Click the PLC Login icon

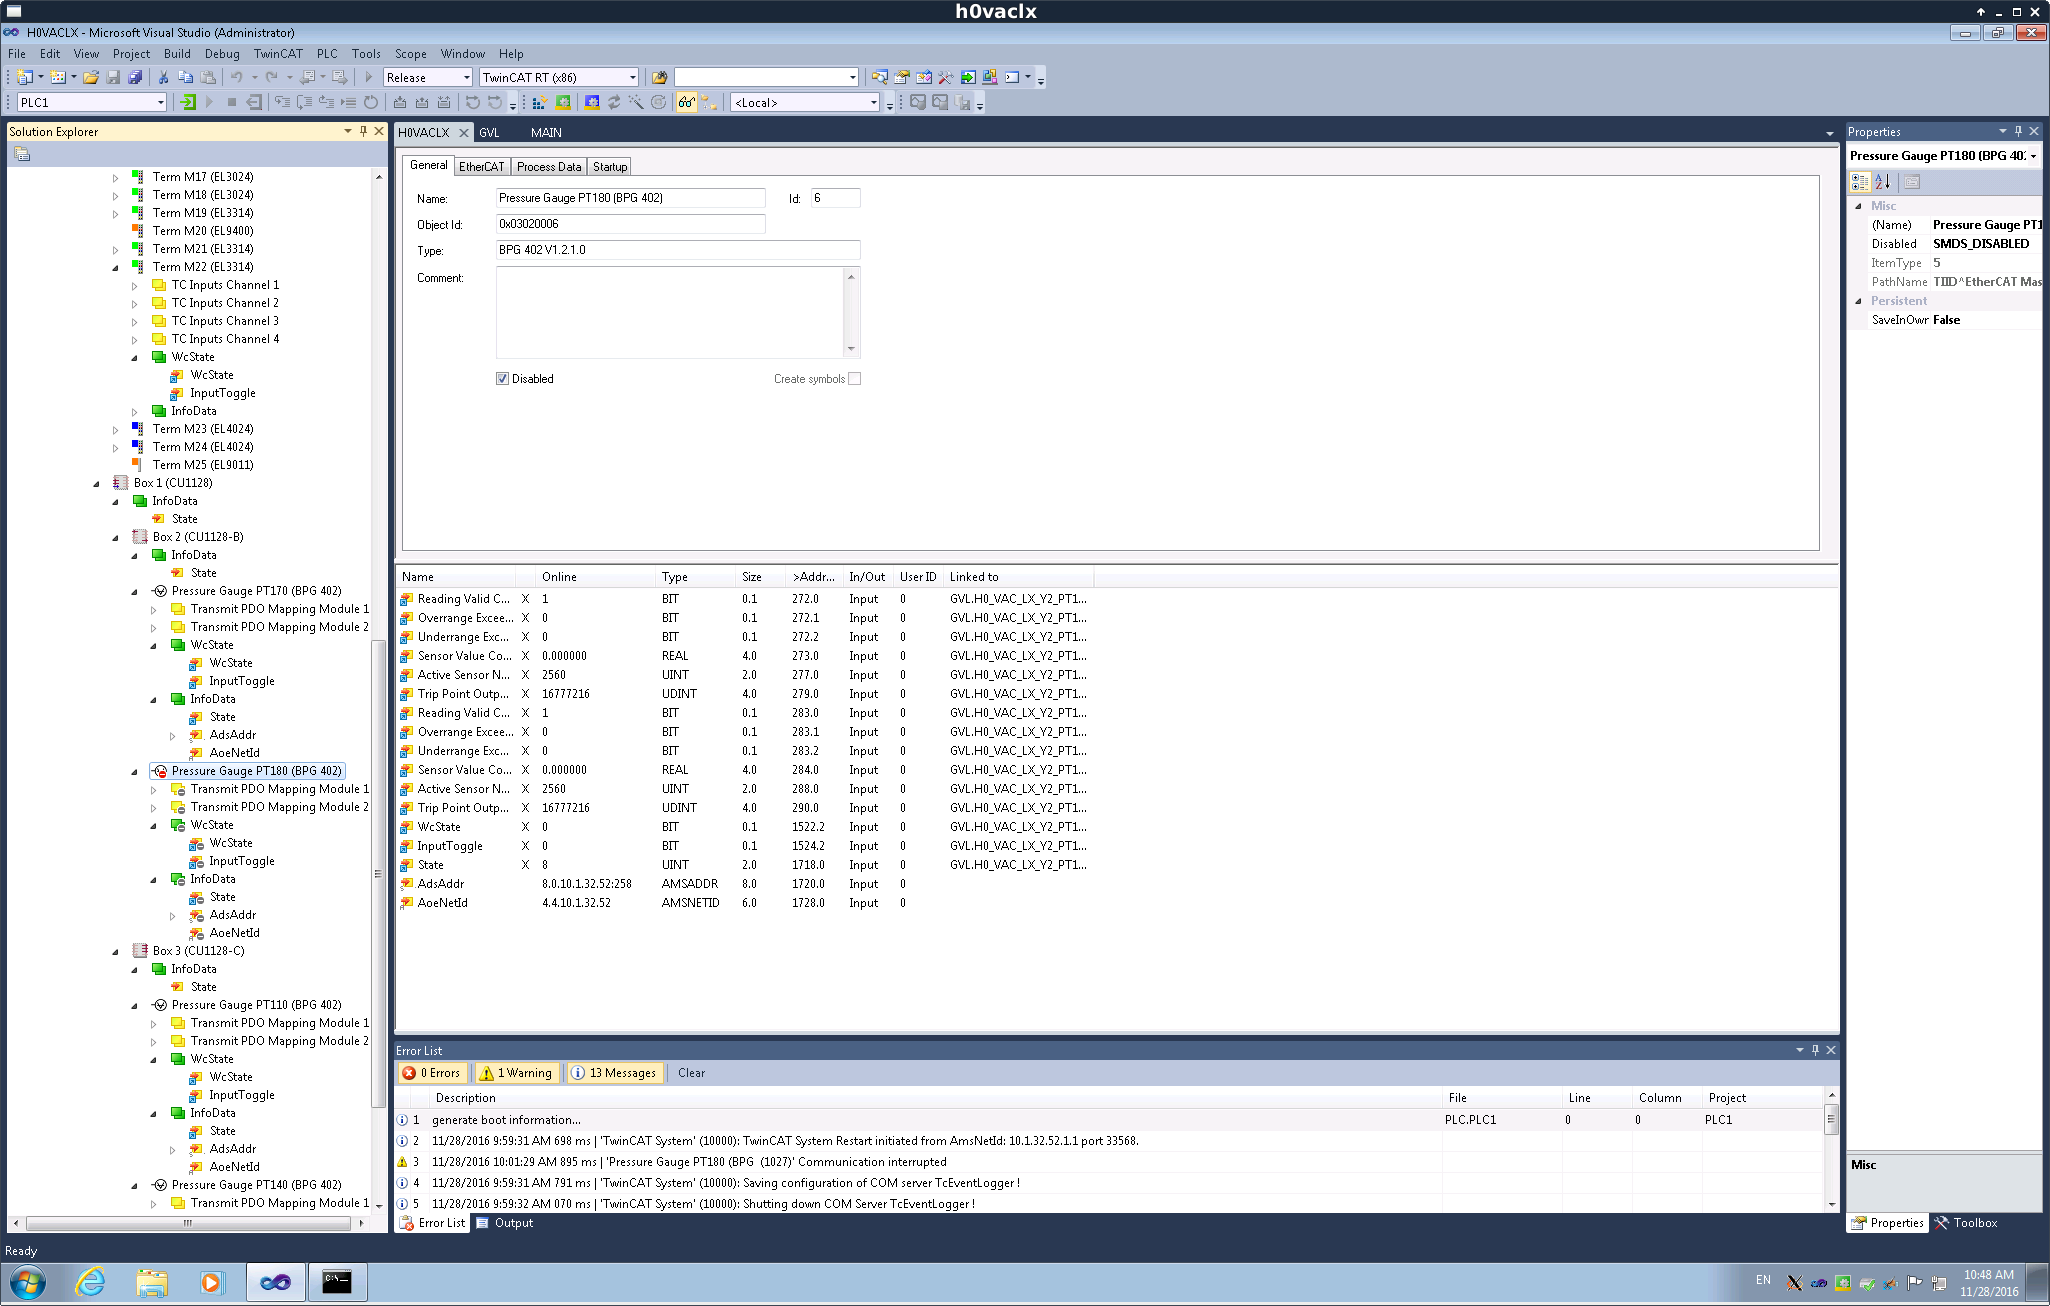188,102
